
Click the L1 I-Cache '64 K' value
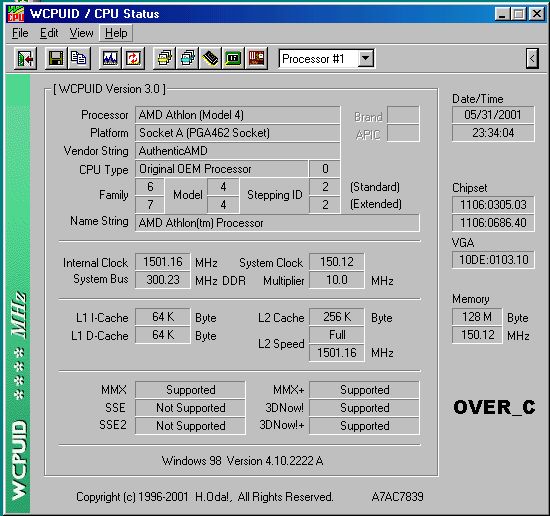(163, 317)
